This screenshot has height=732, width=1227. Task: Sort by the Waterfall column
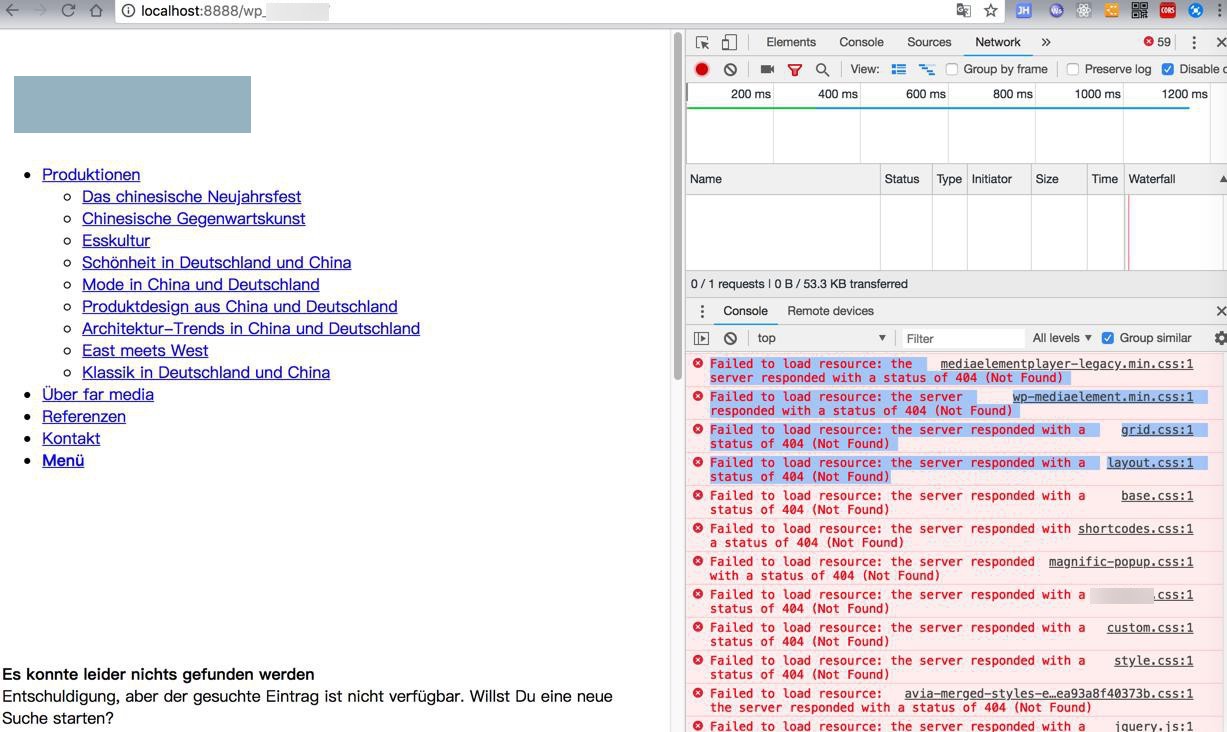(1175, 179)
